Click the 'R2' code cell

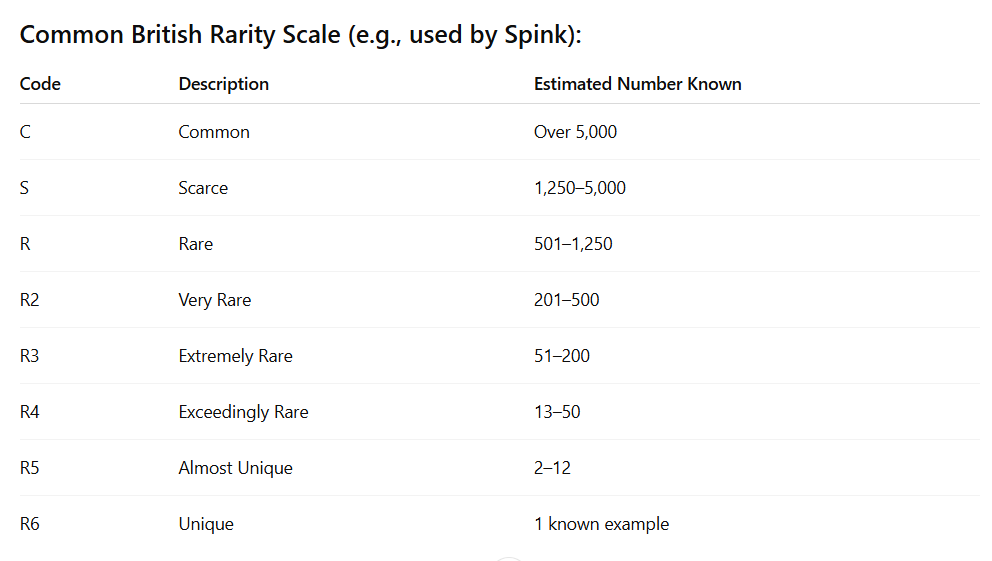coord(30,300)
